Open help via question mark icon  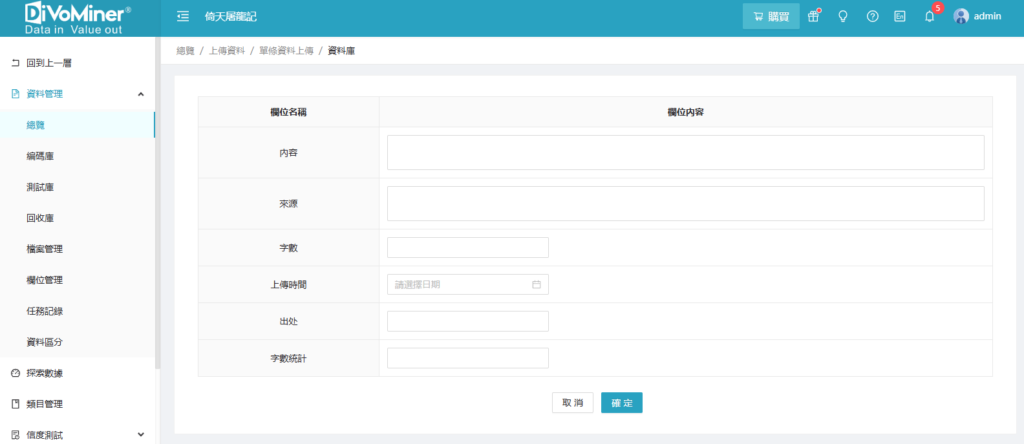(872, 16)
